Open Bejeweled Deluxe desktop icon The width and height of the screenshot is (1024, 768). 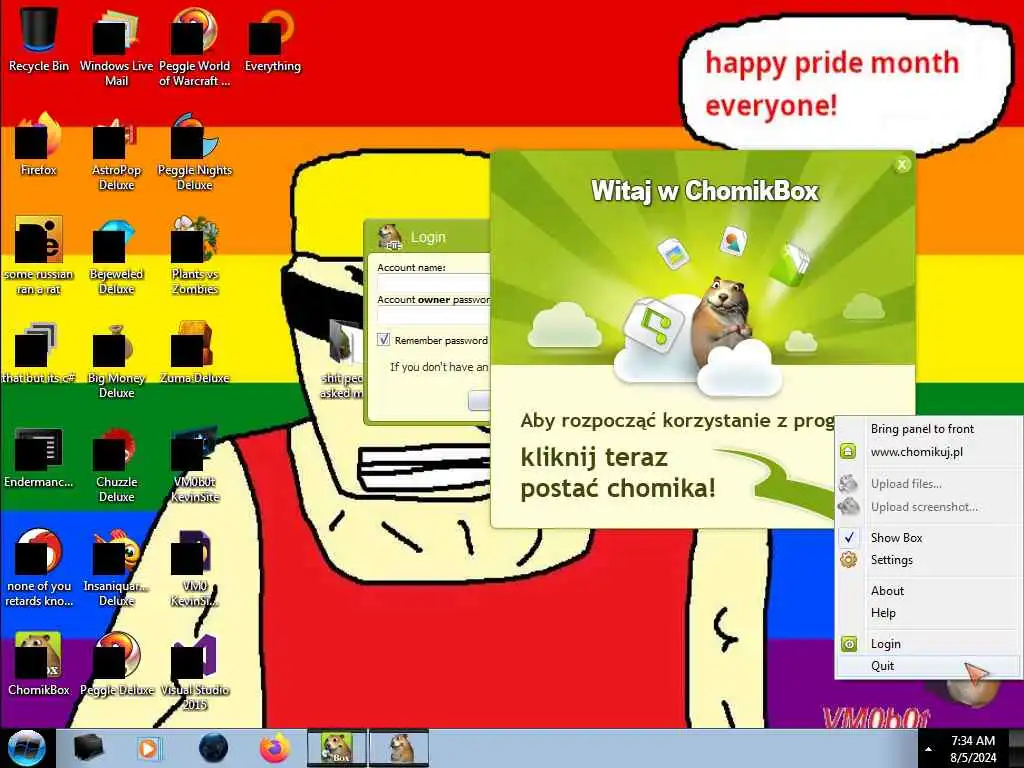click(116, 255)
